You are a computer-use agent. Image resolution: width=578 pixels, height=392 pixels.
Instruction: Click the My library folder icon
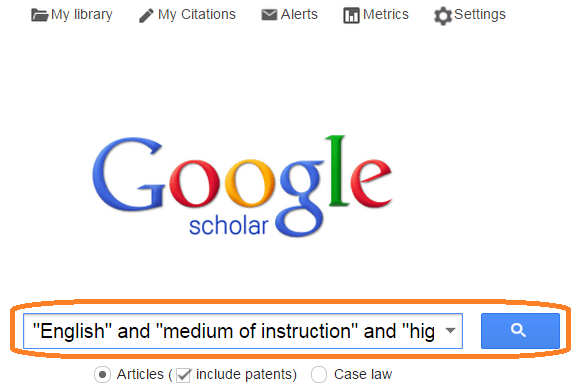pos(40,15)
